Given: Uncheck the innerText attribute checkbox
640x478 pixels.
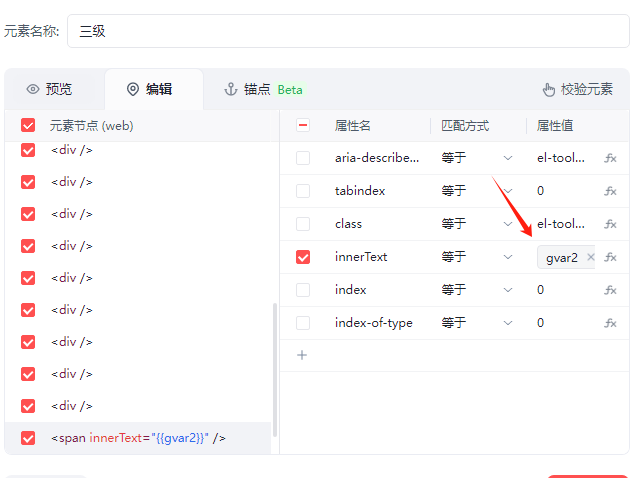Looking at the screenshot, I should click(303, 257).
